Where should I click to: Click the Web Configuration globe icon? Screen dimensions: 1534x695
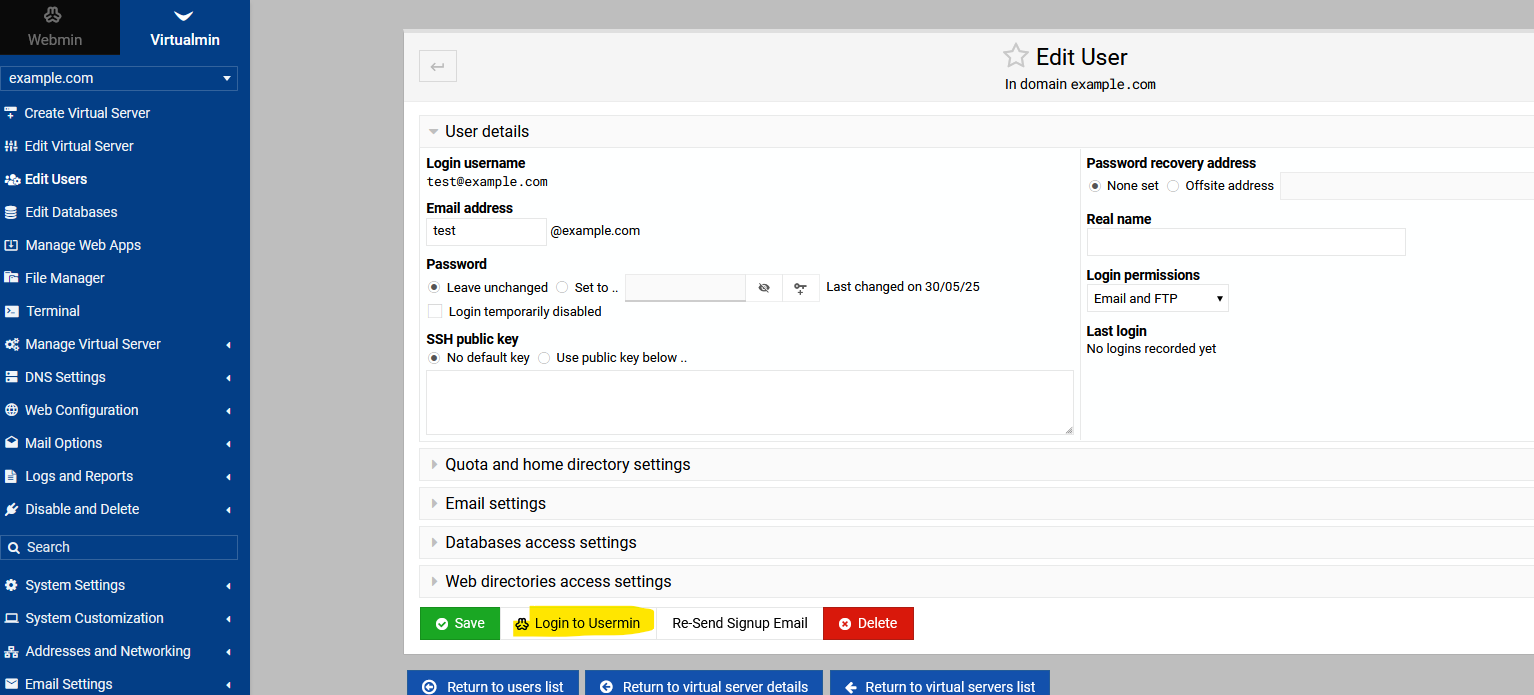click(x=12, y=410)
